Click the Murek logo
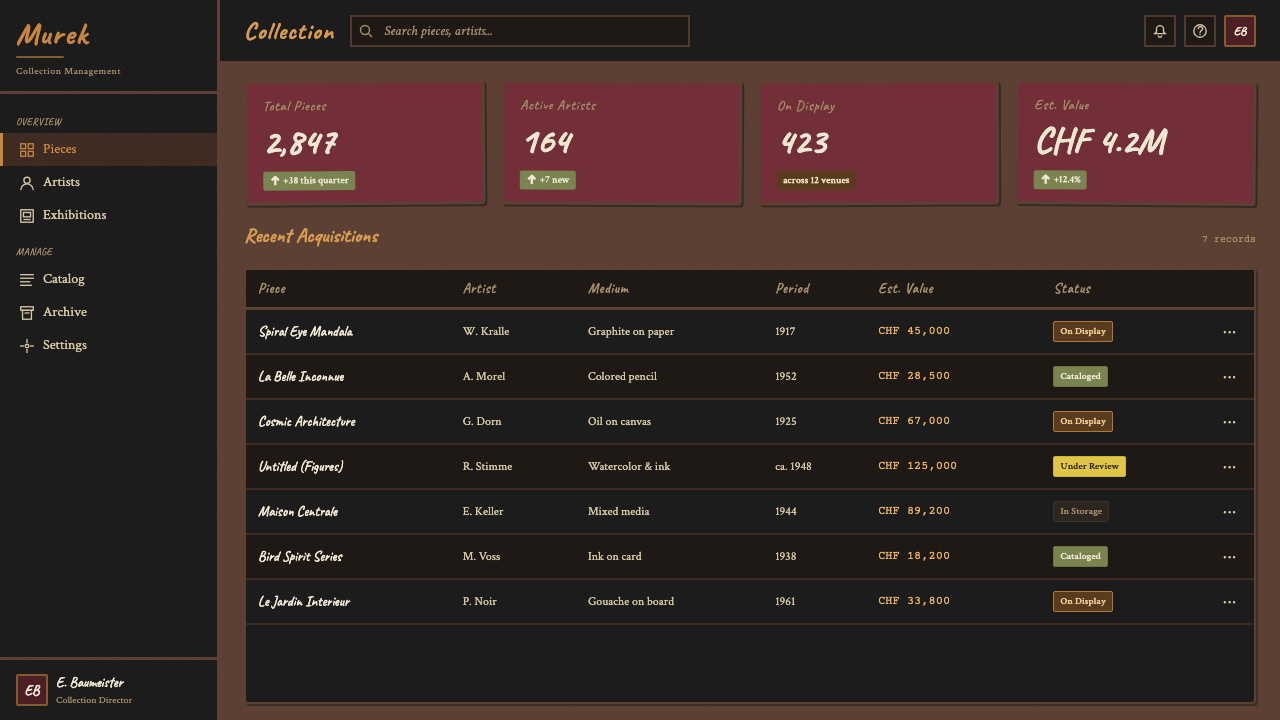 point(53,35)
